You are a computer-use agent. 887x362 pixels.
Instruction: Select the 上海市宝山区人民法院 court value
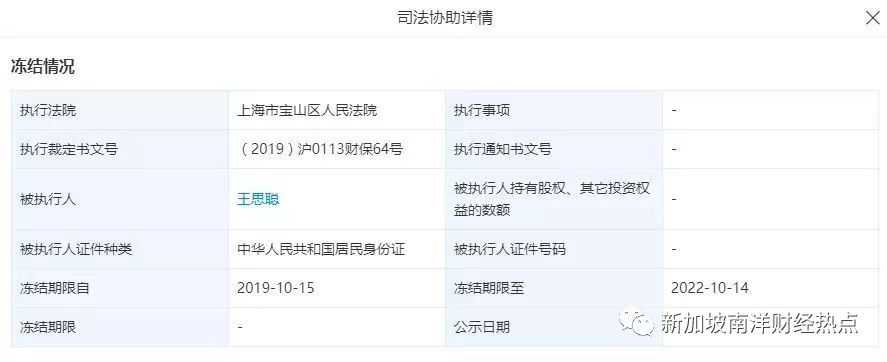coord(307,110)
